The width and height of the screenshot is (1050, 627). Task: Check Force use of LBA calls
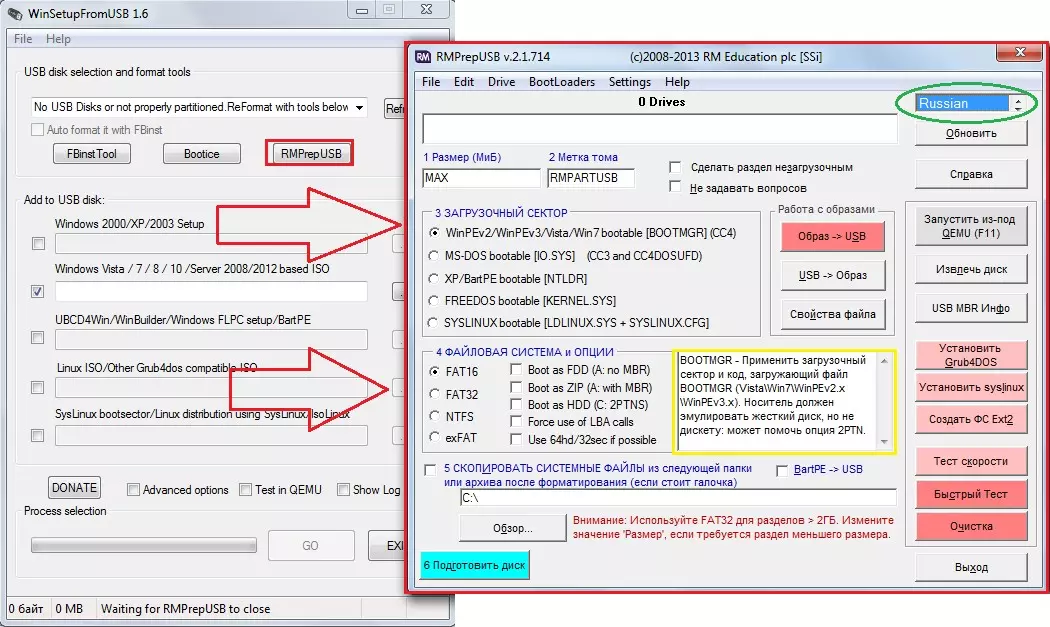click(x=516, y=421)
